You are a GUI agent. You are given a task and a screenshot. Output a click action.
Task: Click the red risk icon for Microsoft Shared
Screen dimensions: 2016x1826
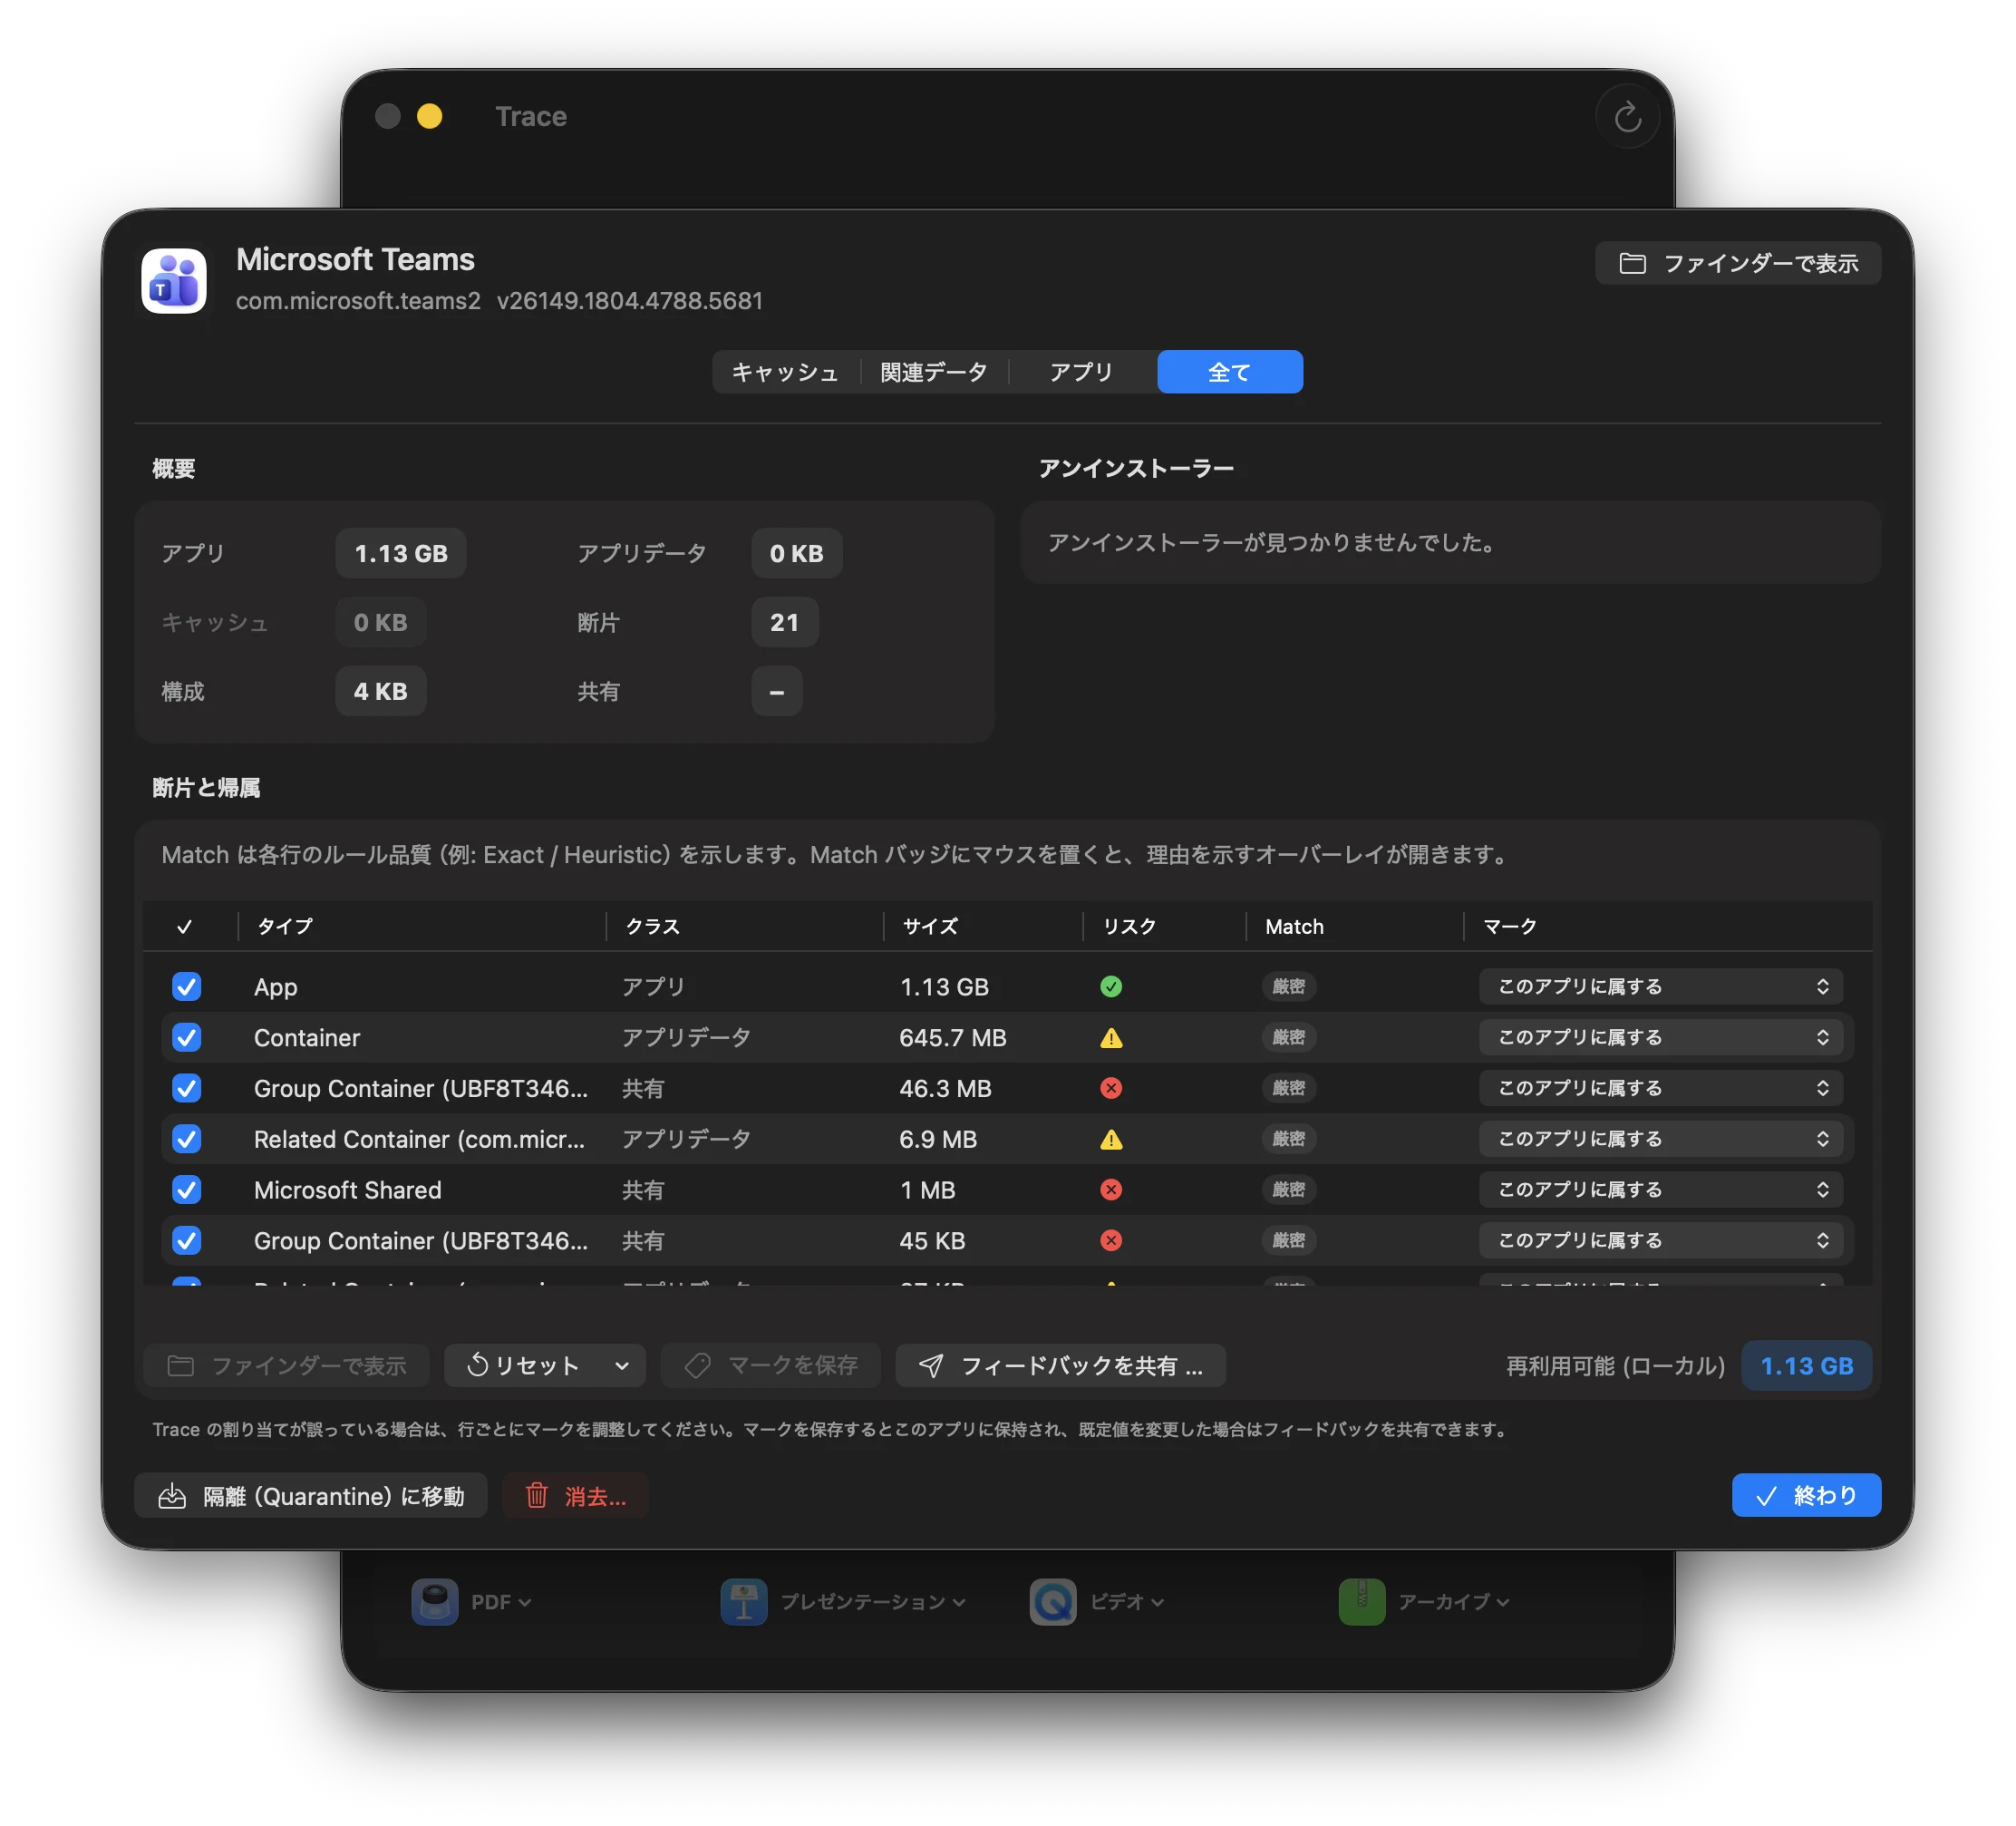coord(1111,1190)
